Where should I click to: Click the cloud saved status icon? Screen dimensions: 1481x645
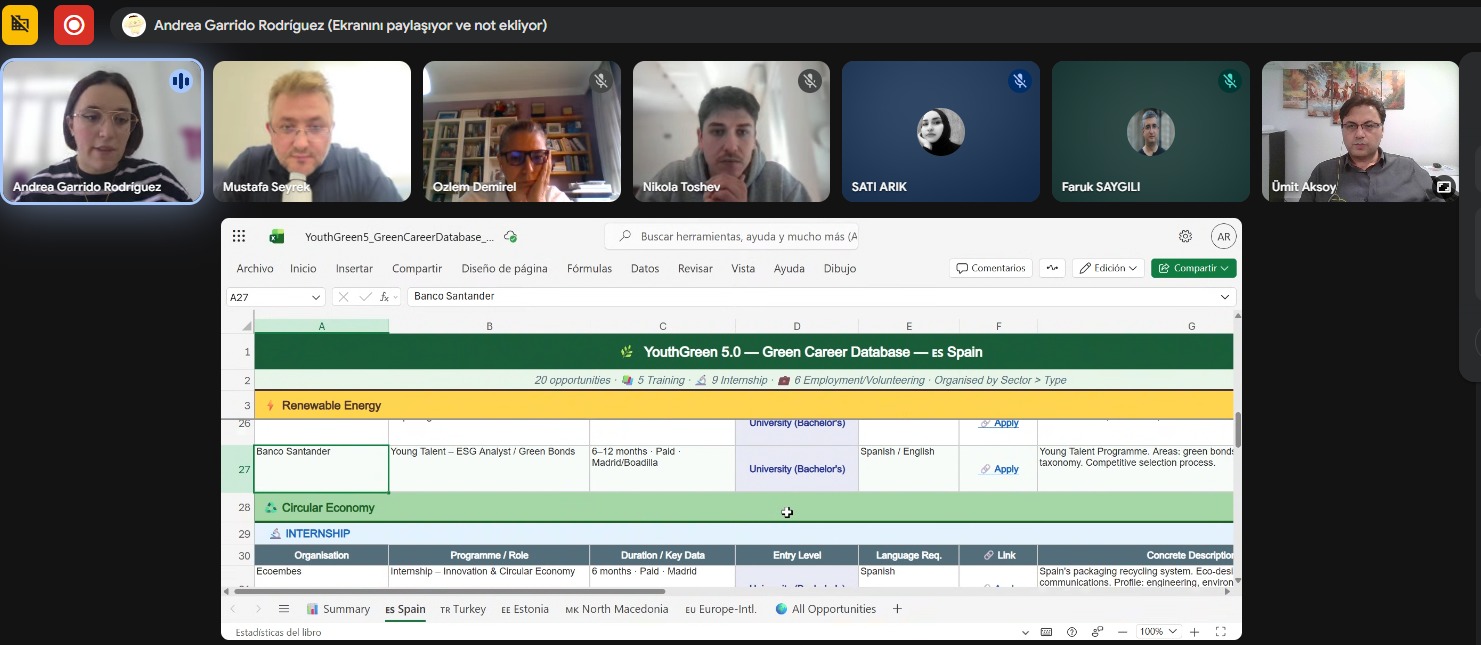click(x=511, y=237)
